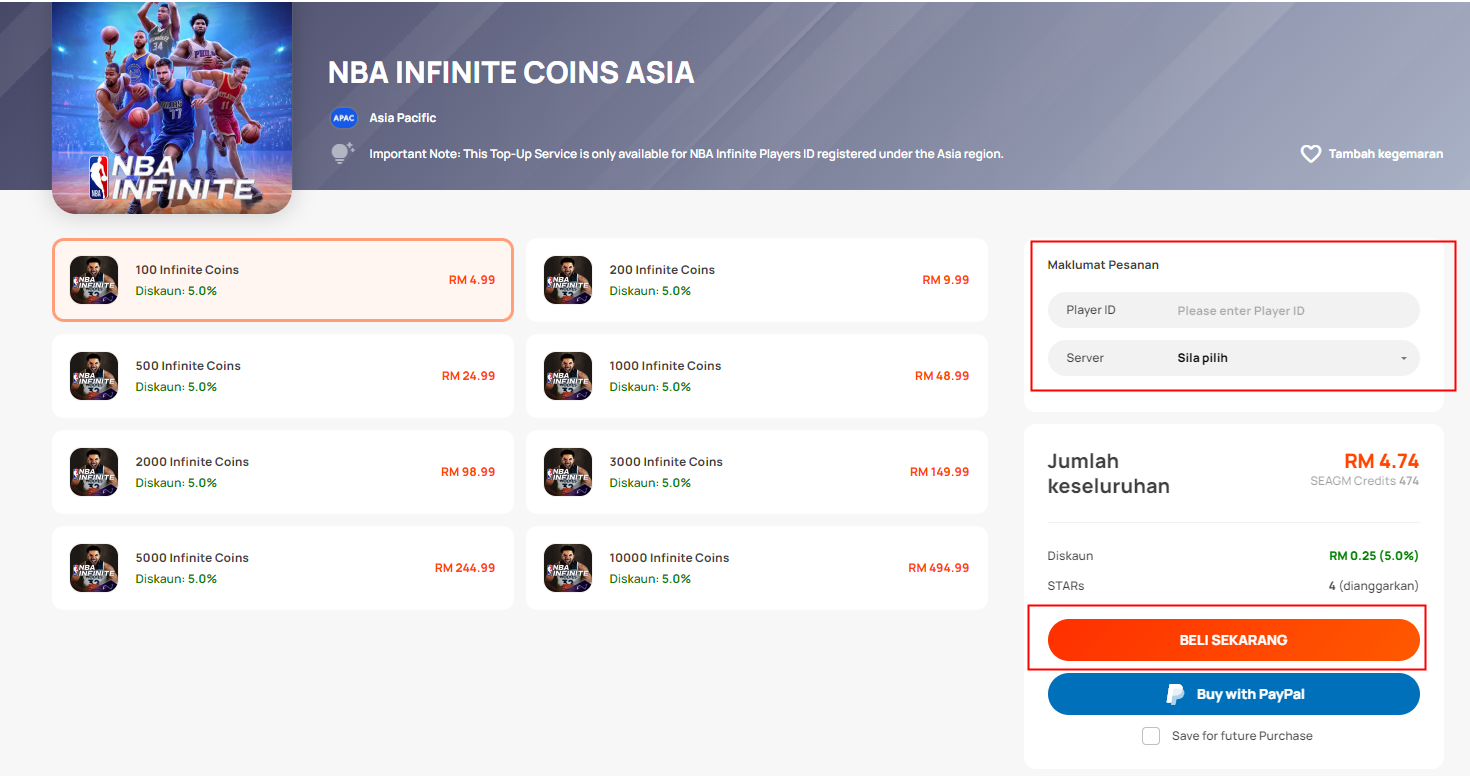The height and width of the screenshot is (776, 1470).
Task: Click the RM 4.74 total amount
Action: (1381, 461)
